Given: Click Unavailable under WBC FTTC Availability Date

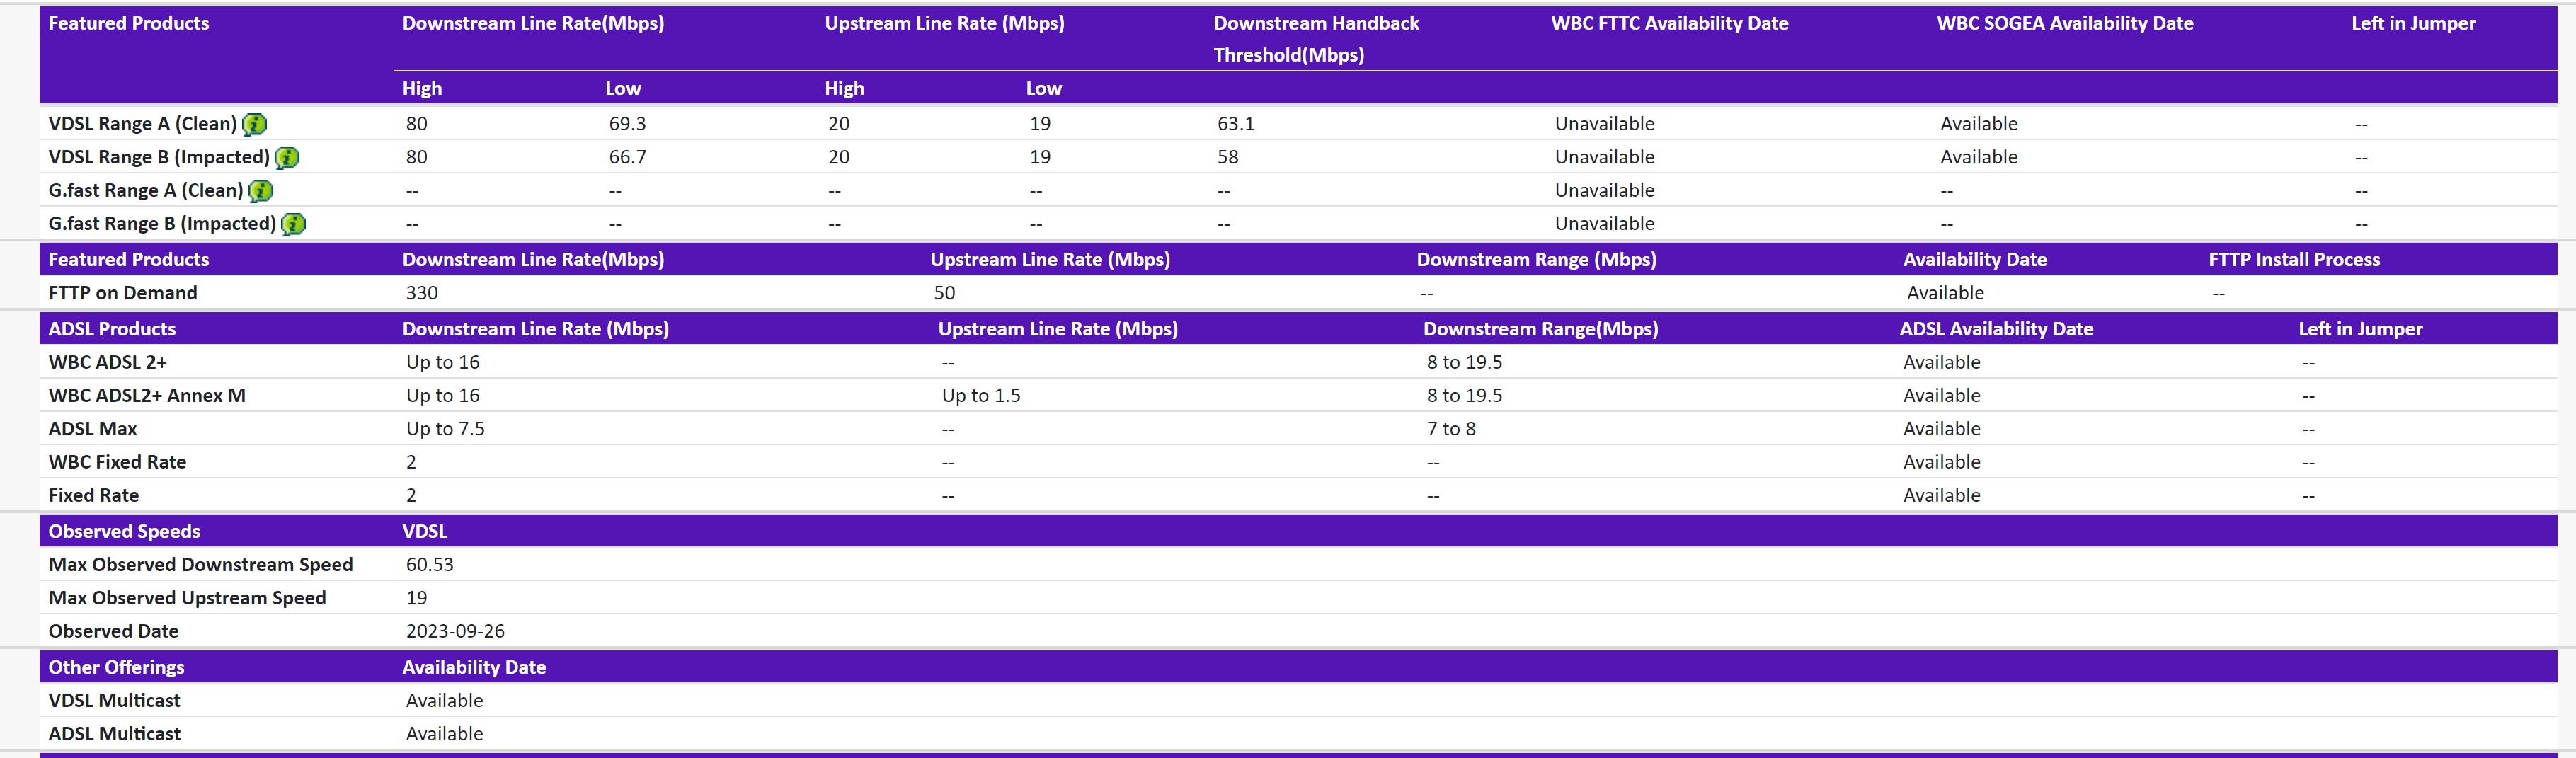Looking at the screenshot, I should click(1605, 124).
